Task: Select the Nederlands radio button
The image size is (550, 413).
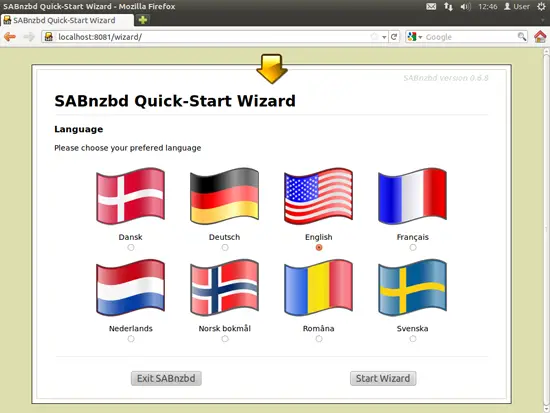Action: click(x=131, y=339)
